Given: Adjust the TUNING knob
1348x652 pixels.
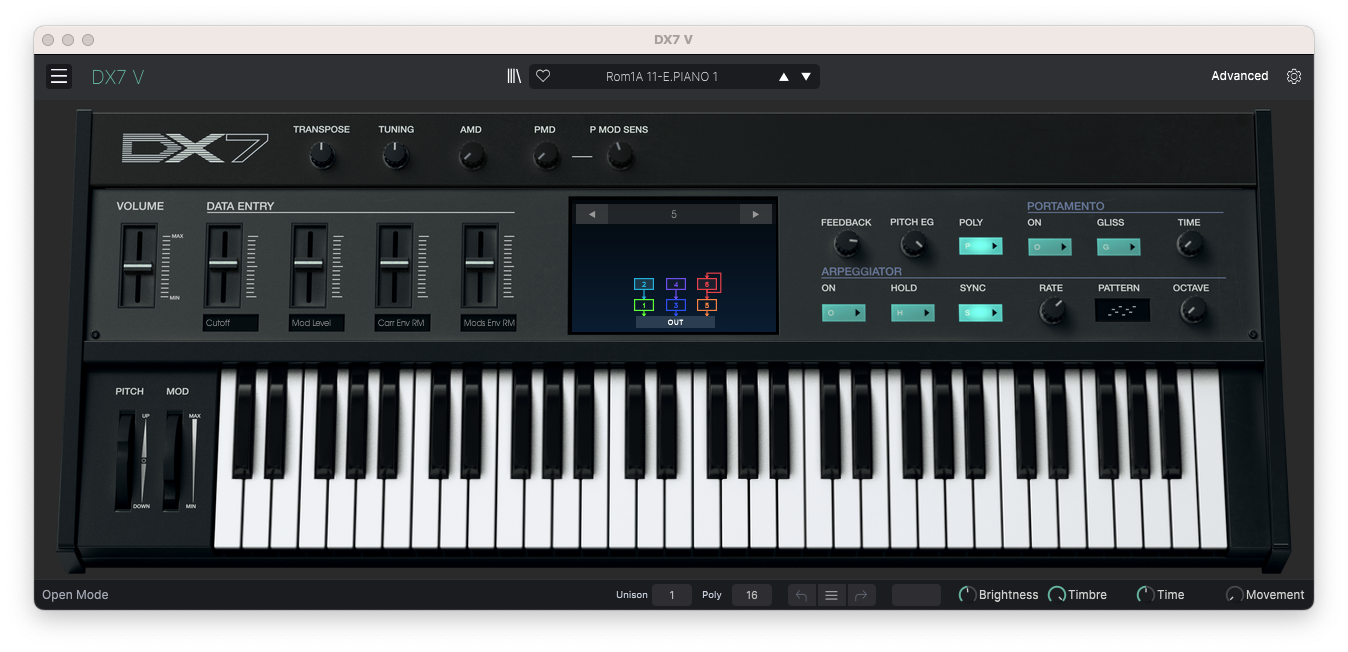Looking at the screenshot, I should click(x=396, y=155).
